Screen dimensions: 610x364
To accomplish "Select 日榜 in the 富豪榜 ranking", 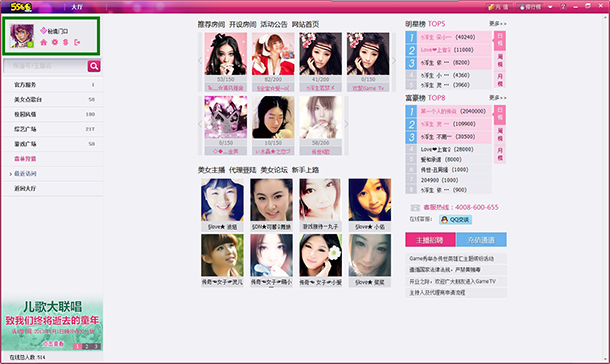I will pyautogui.click(x=500, y=114).
